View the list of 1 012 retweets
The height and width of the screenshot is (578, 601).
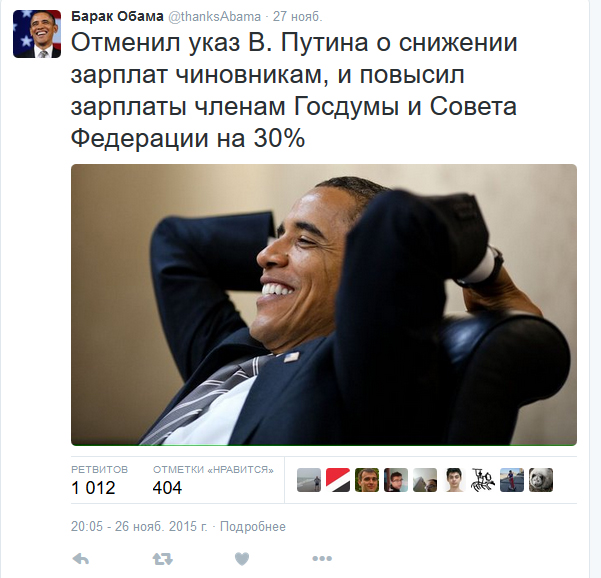click(99, 481)
